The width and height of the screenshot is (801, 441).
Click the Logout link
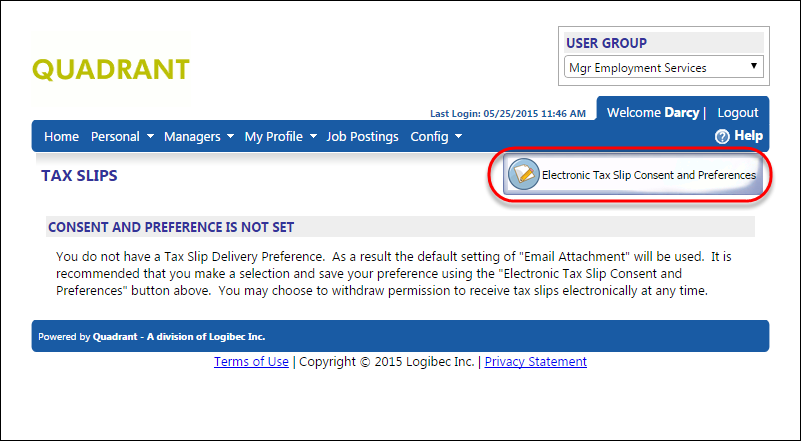(738, 113)
